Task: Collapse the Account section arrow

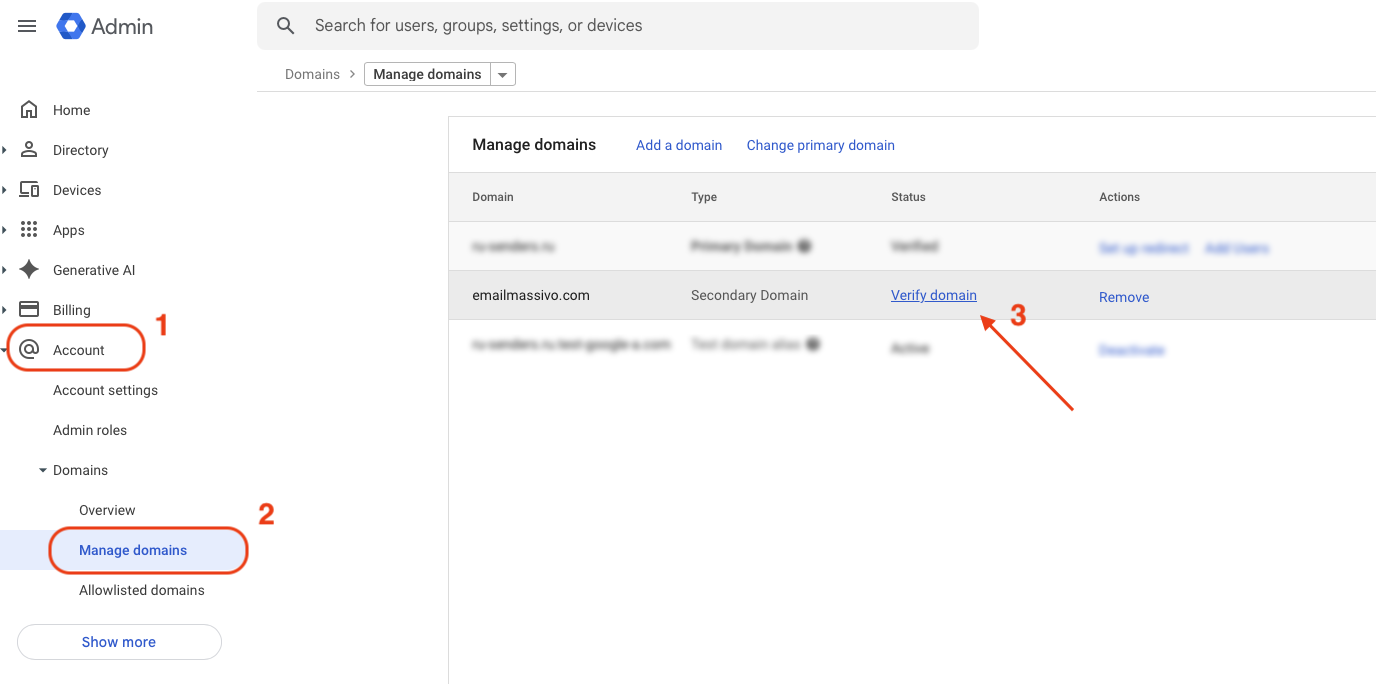Action: coord(5,350)
